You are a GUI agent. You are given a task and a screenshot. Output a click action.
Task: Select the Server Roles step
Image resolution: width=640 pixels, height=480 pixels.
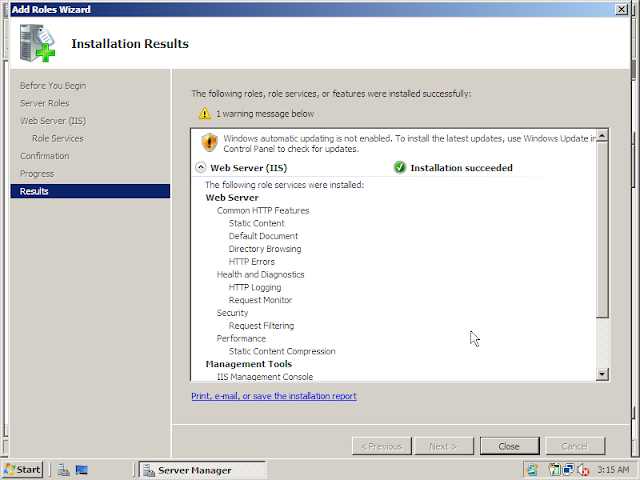click(x=45, y=103)
